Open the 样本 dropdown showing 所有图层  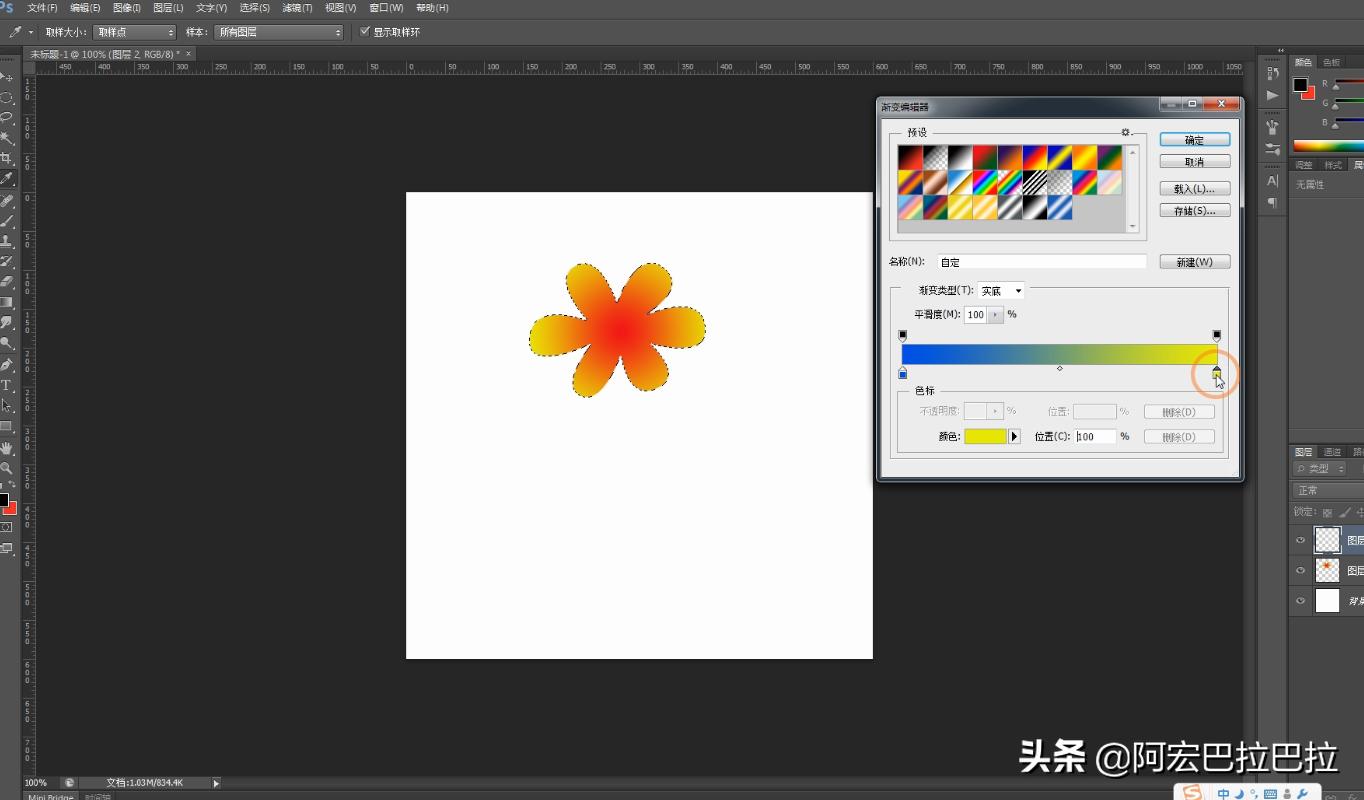pyautogui.click(x=278, y=31)
